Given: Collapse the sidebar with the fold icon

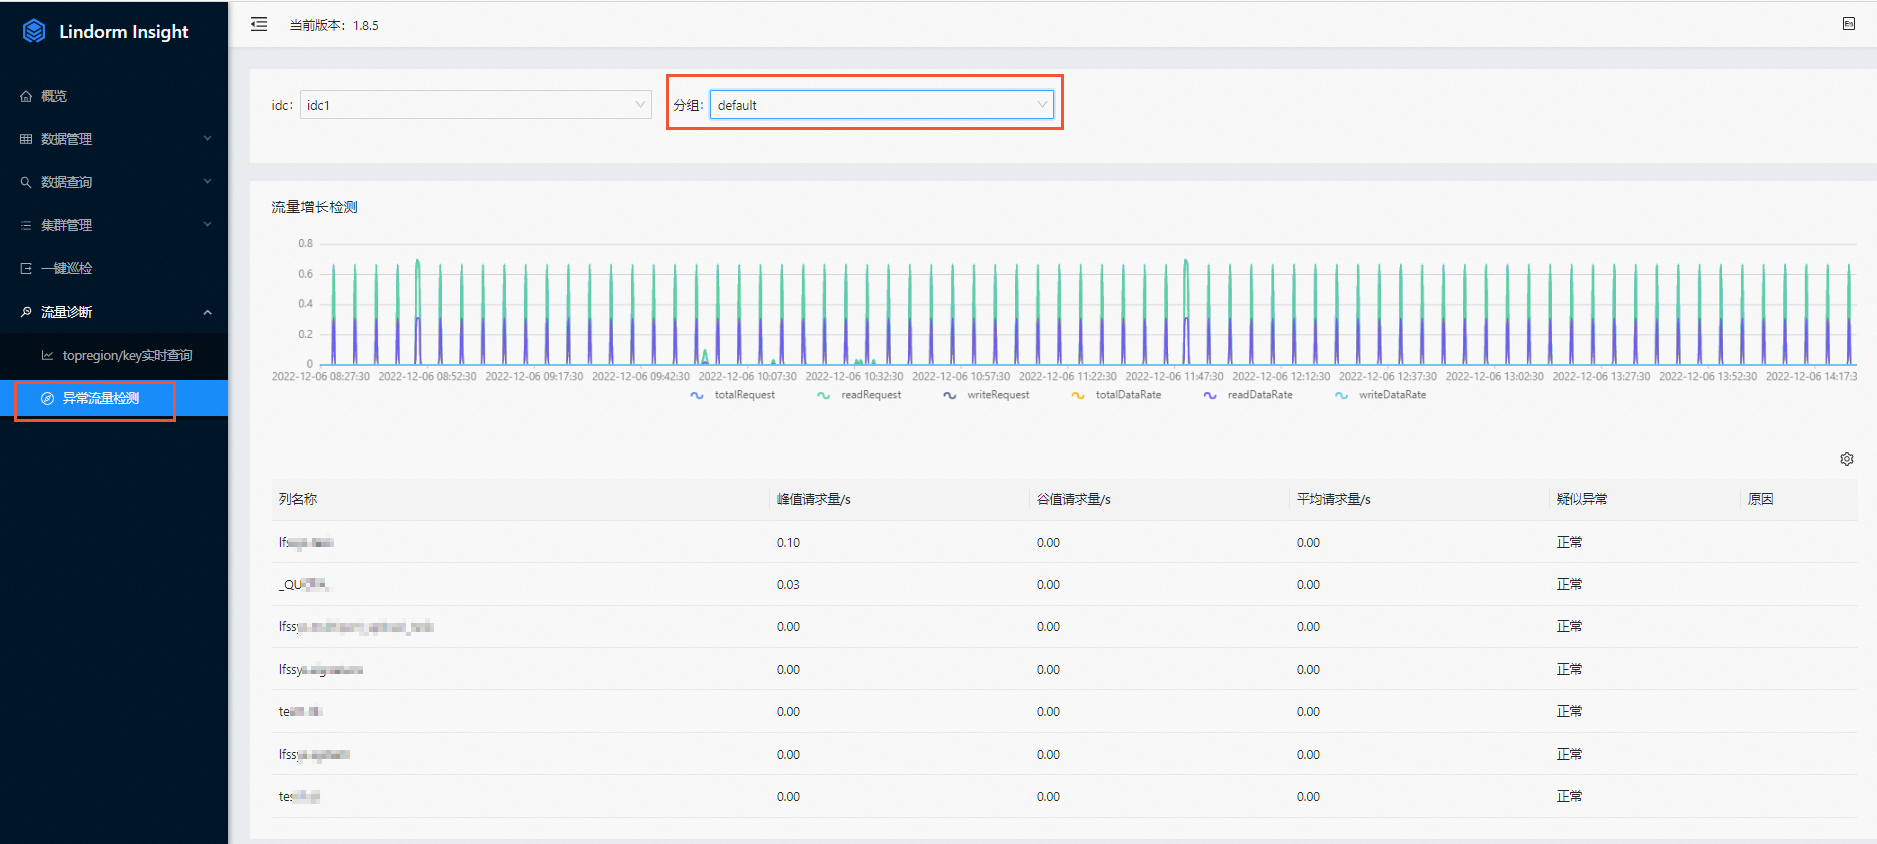Looking at the screenshot, I should pyautogui.click(x=259, y=24).
